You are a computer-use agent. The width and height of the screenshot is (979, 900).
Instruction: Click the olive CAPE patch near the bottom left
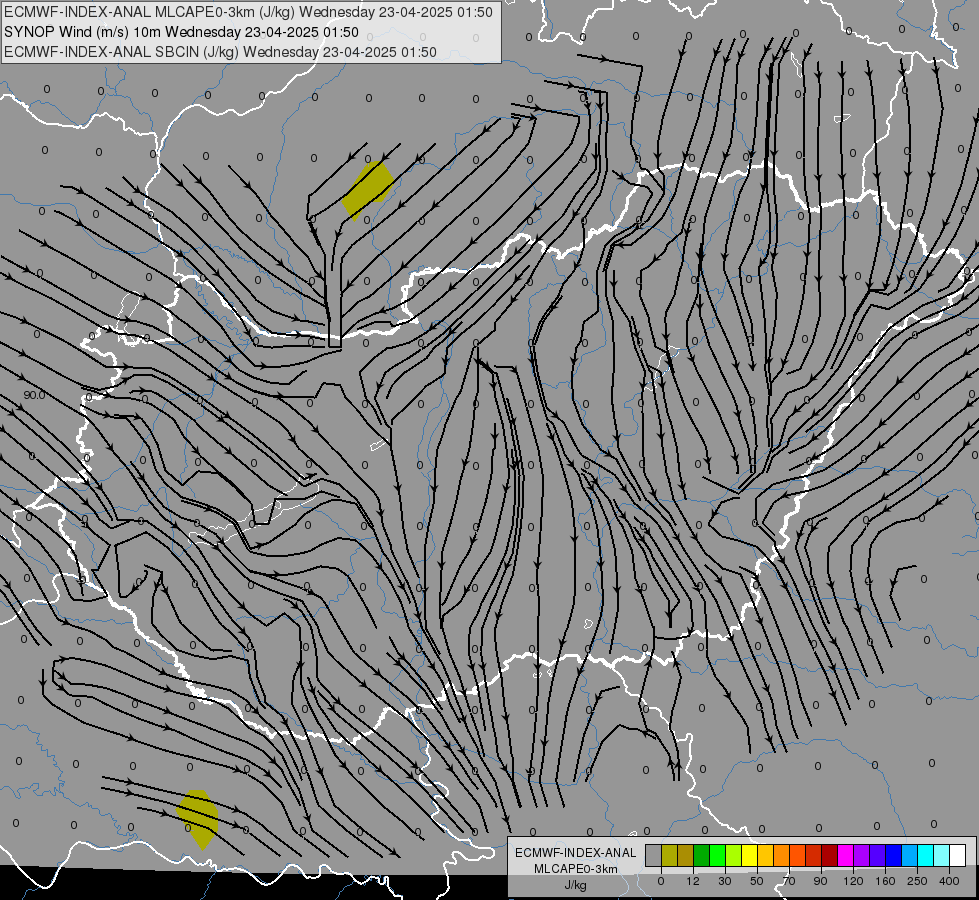pos(198,819)
